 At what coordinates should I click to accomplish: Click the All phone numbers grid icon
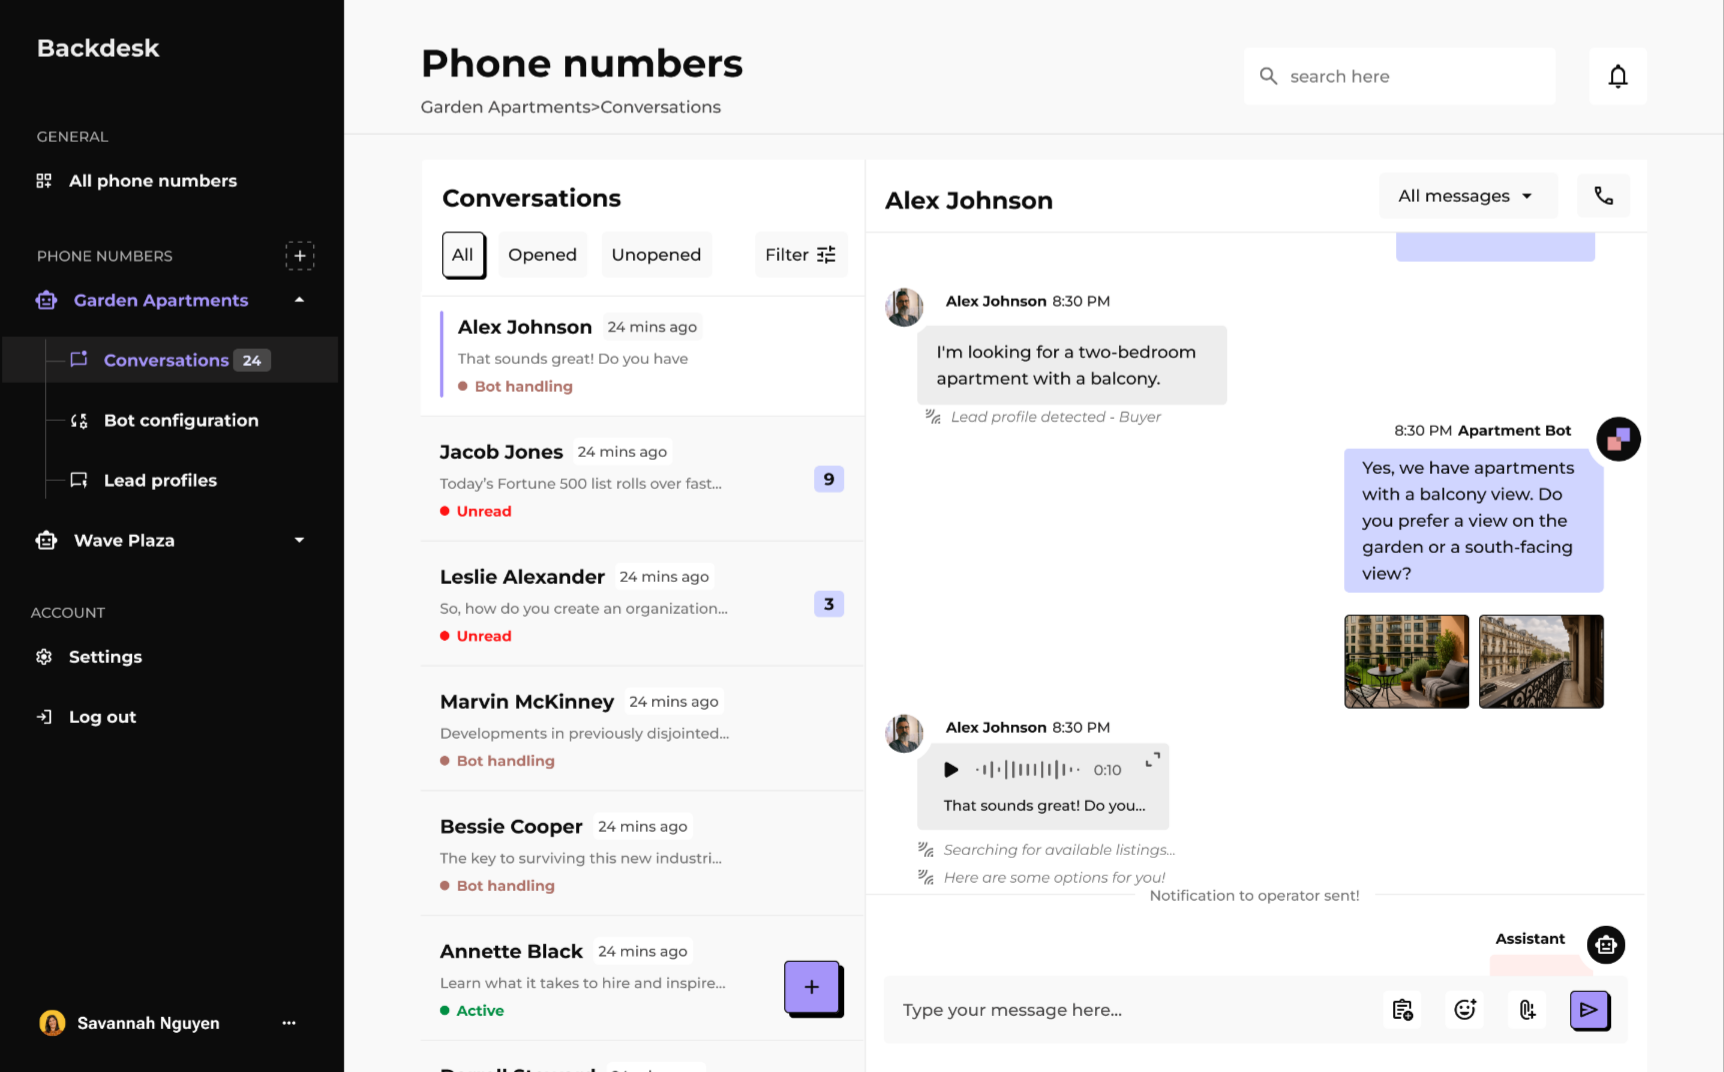pyautogui.click(x=44, y=181)
